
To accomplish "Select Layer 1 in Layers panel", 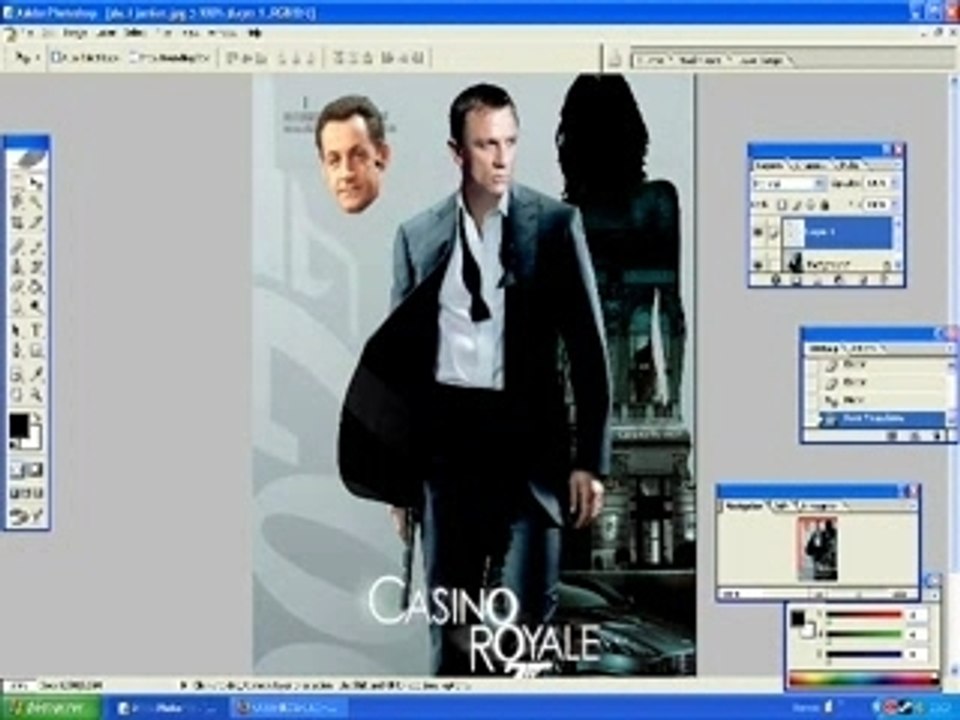I will coord(837,233).
